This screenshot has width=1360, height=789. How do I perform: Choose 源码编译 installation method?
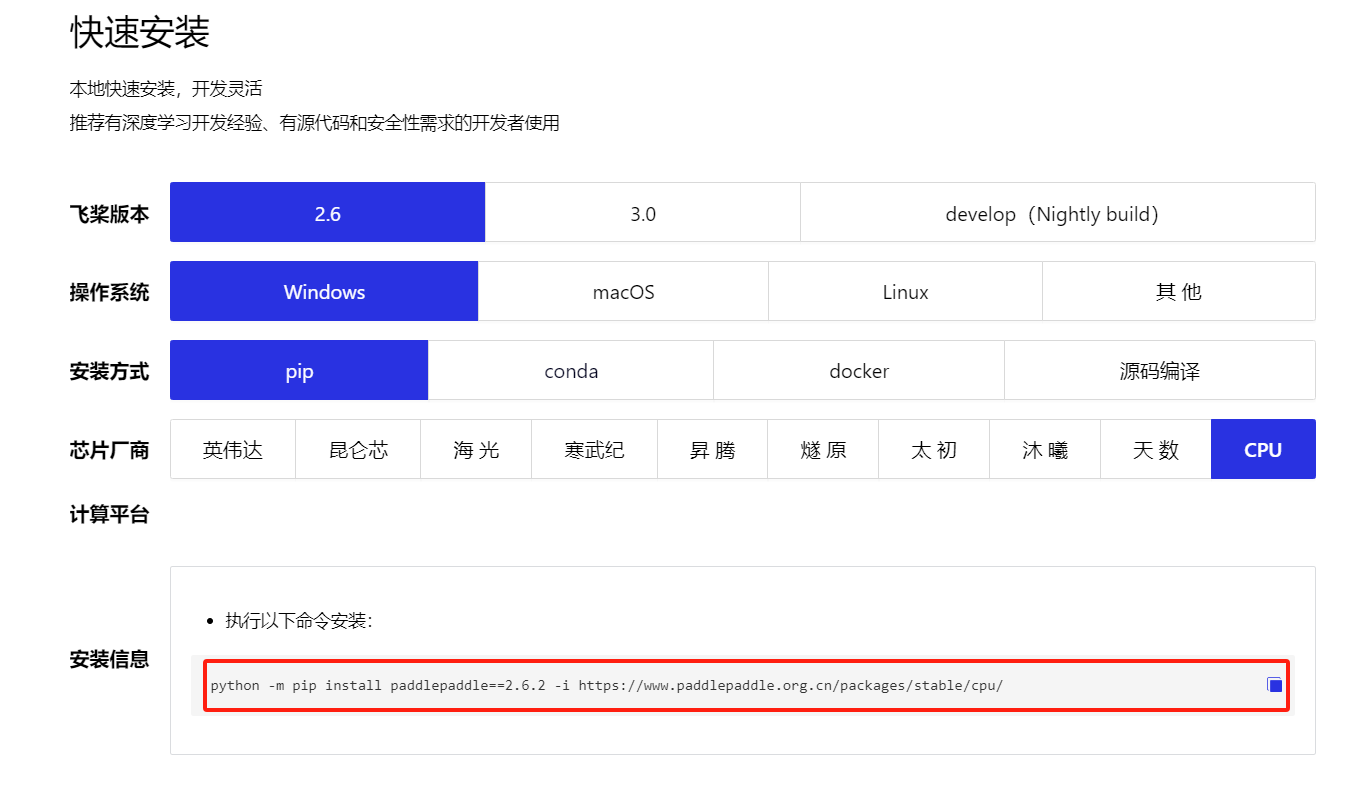(1160, 370)
